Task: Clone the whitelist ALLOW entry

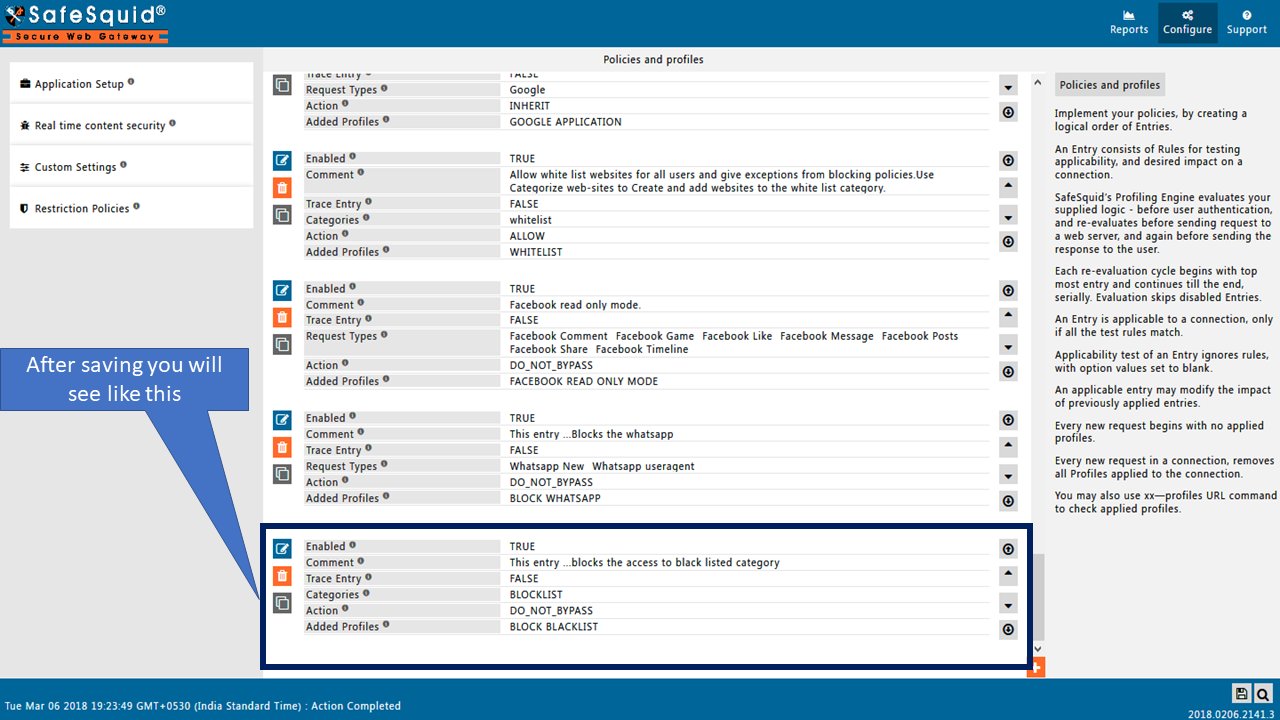Action: coord(282,214)
